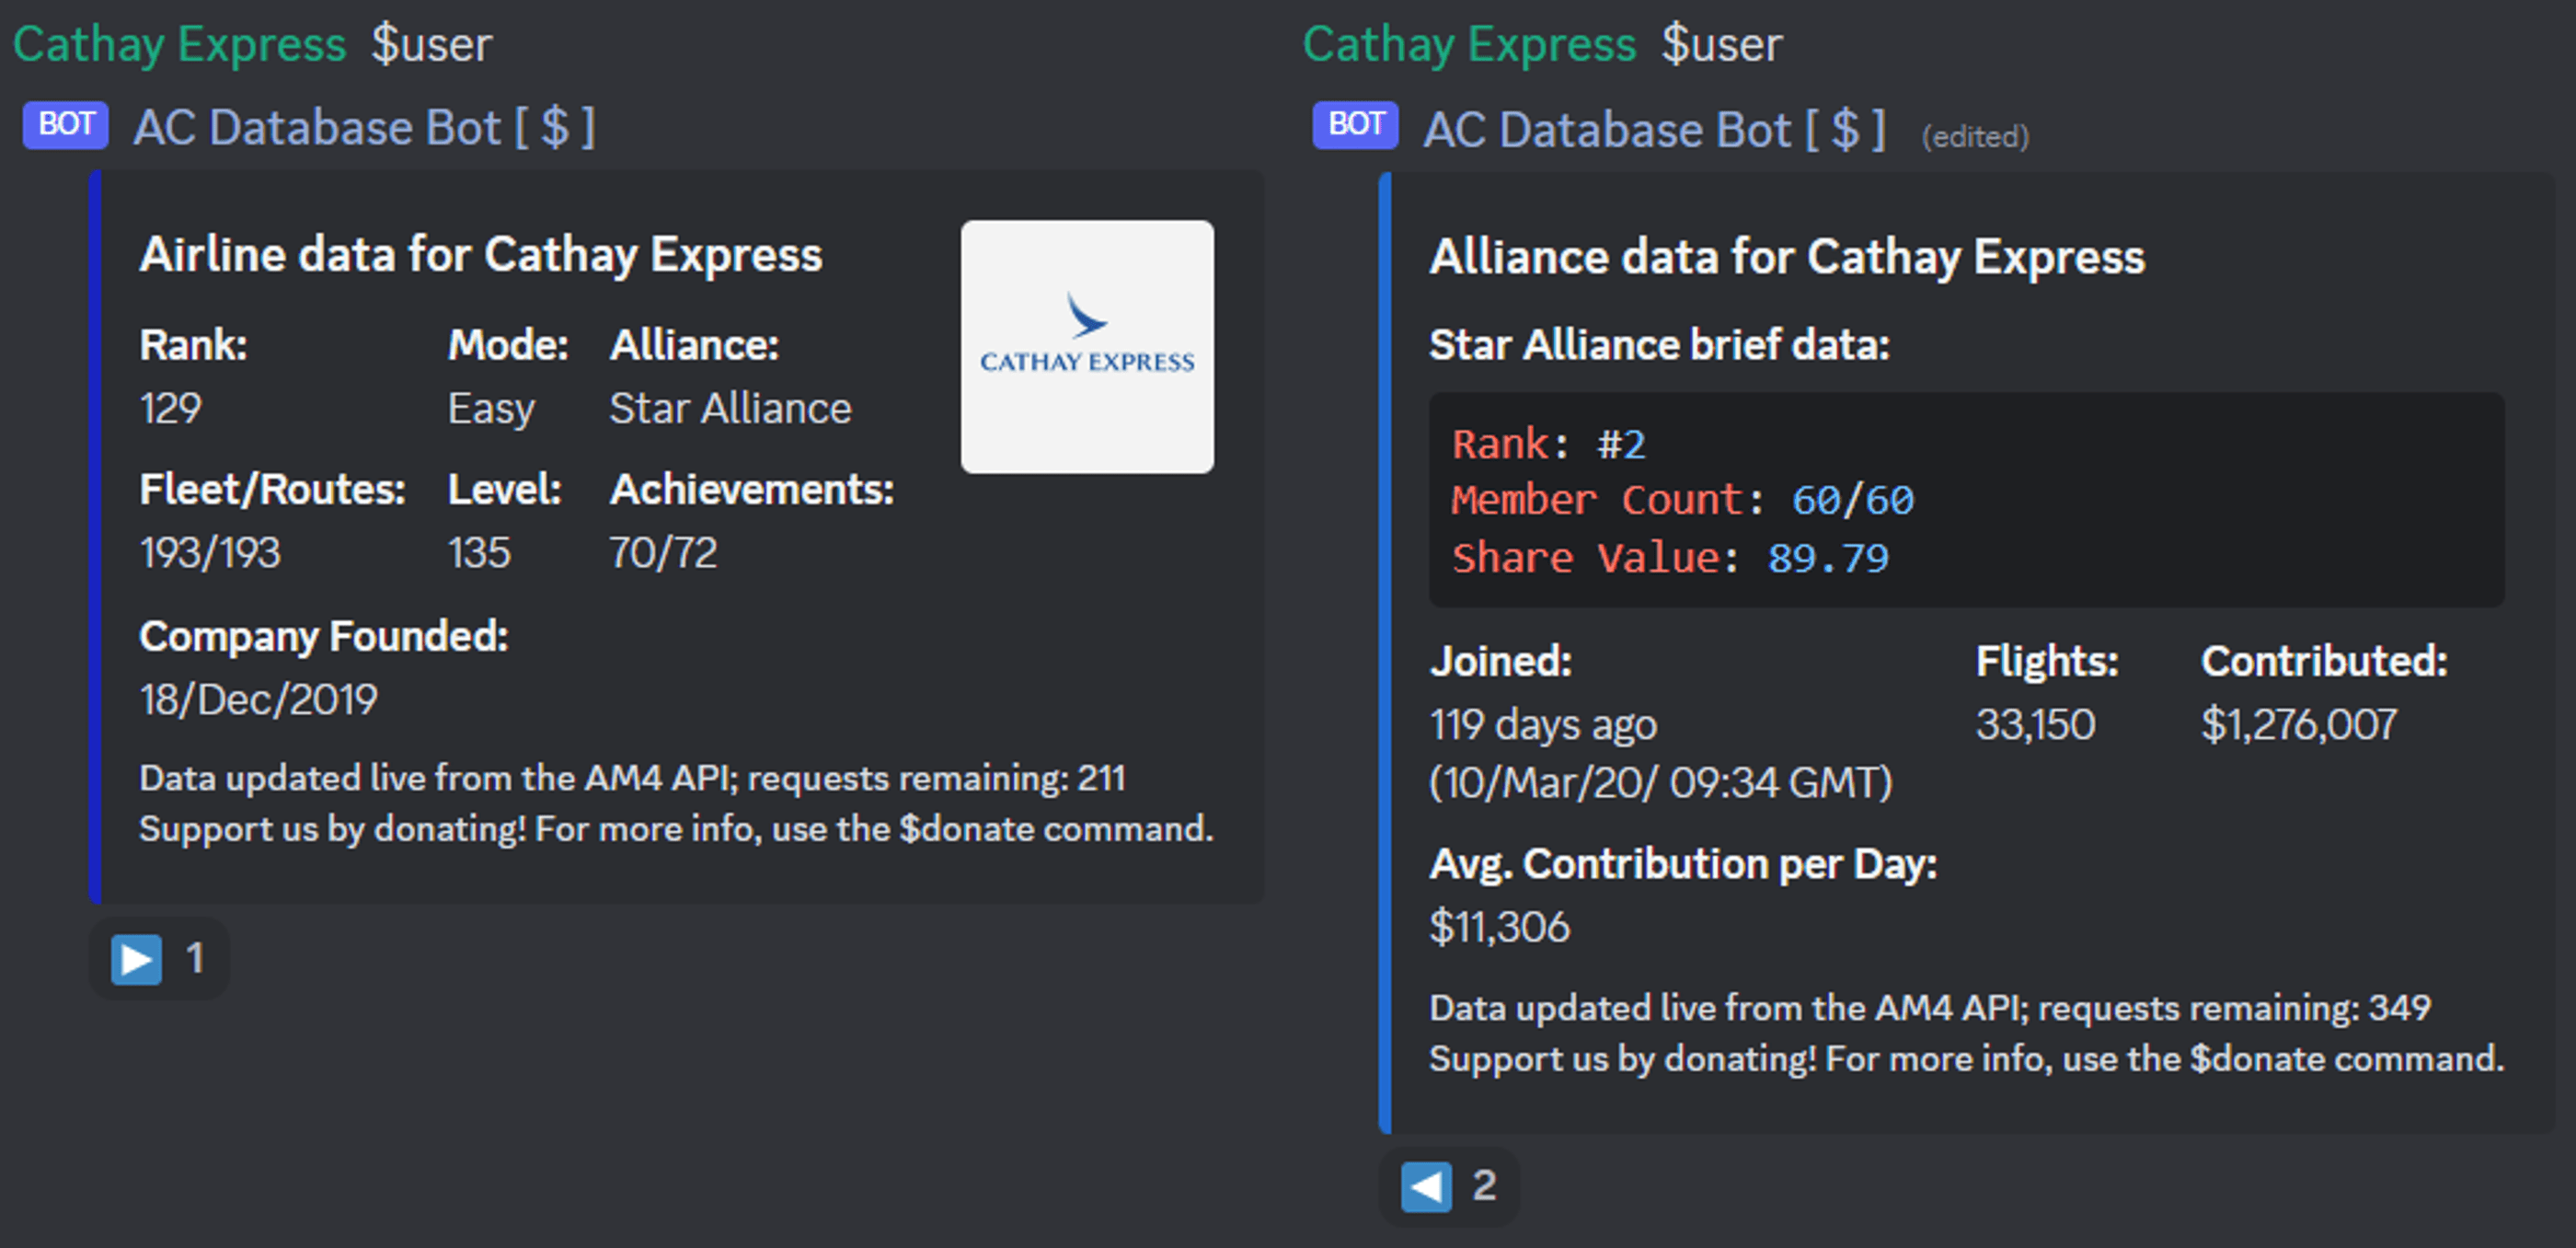The image size is (2576, 1248).
Task: Click the rank value 129
Action: click(171, 409)
